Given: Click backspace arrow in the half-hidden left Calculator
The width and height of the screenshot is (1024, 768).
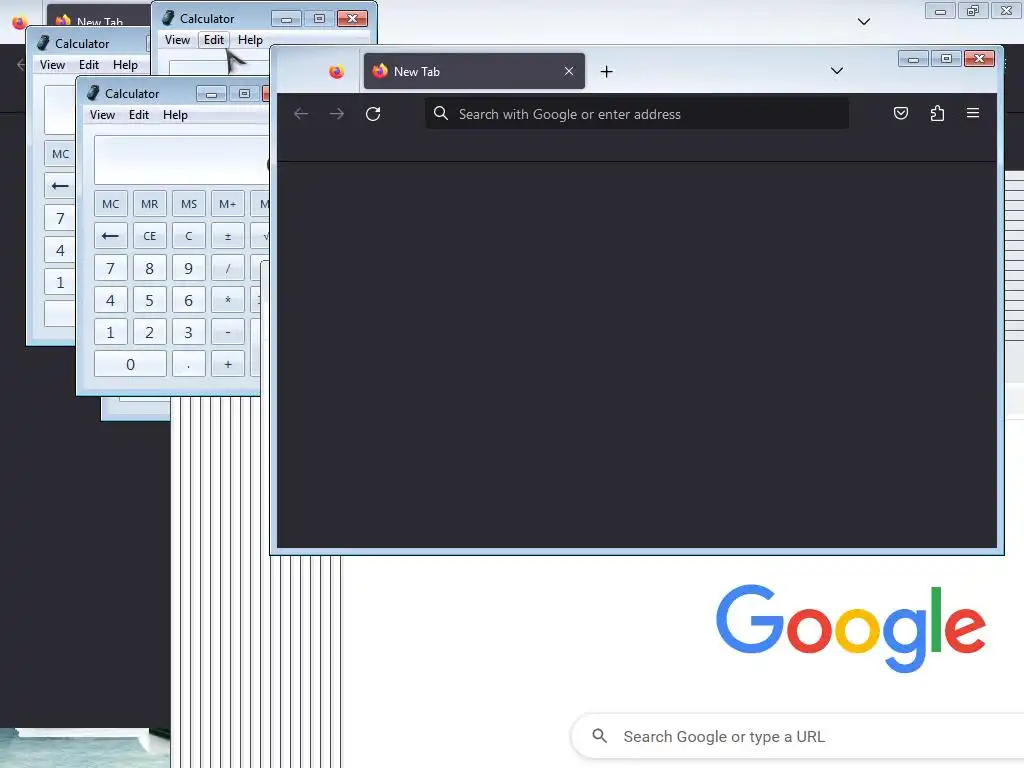Looking at the screenshot, I should [61, 186].
